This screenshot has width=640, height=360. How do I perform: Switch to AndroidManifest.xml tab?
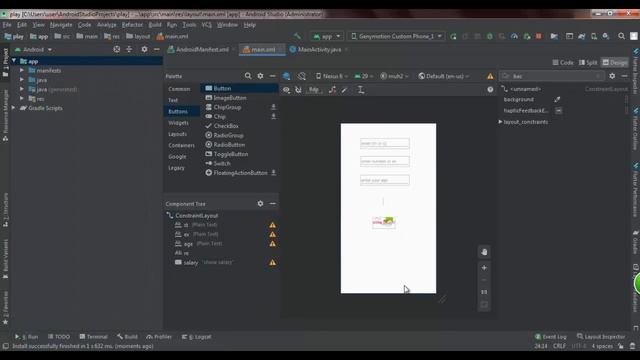click(202, 49)
